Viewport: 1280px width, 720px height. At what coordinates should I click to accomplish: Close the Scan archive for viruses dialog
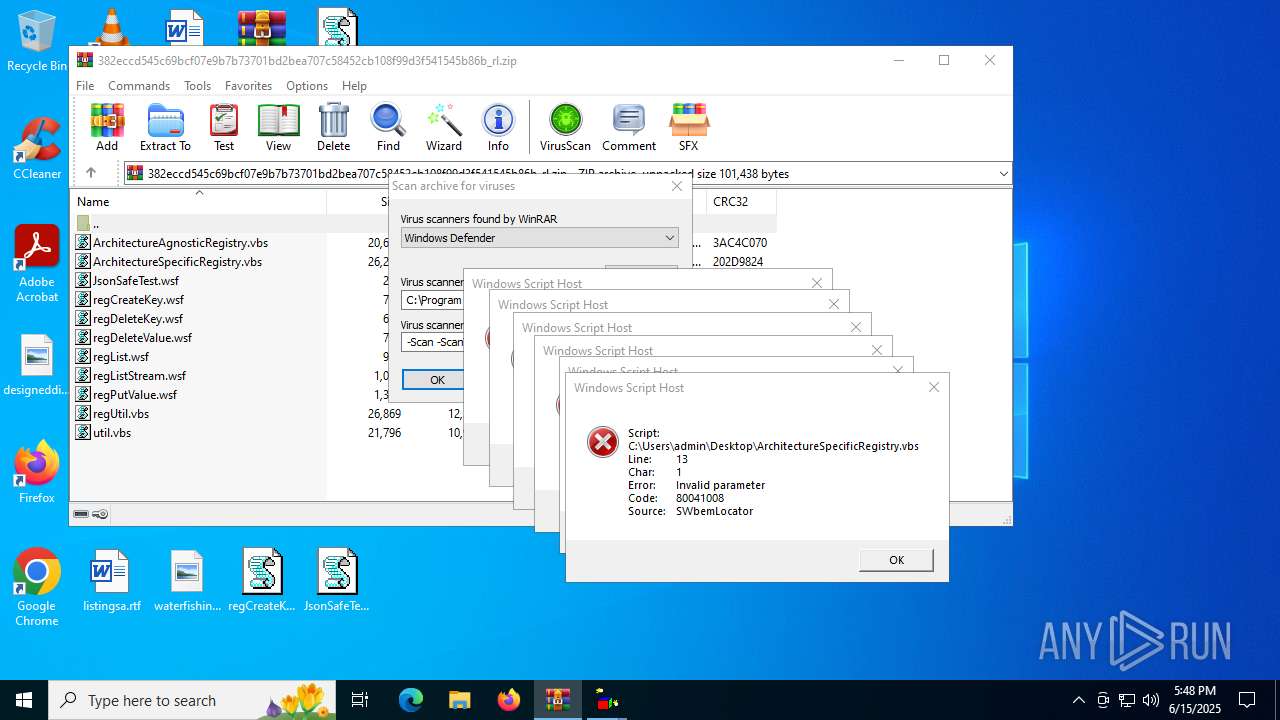677,186
